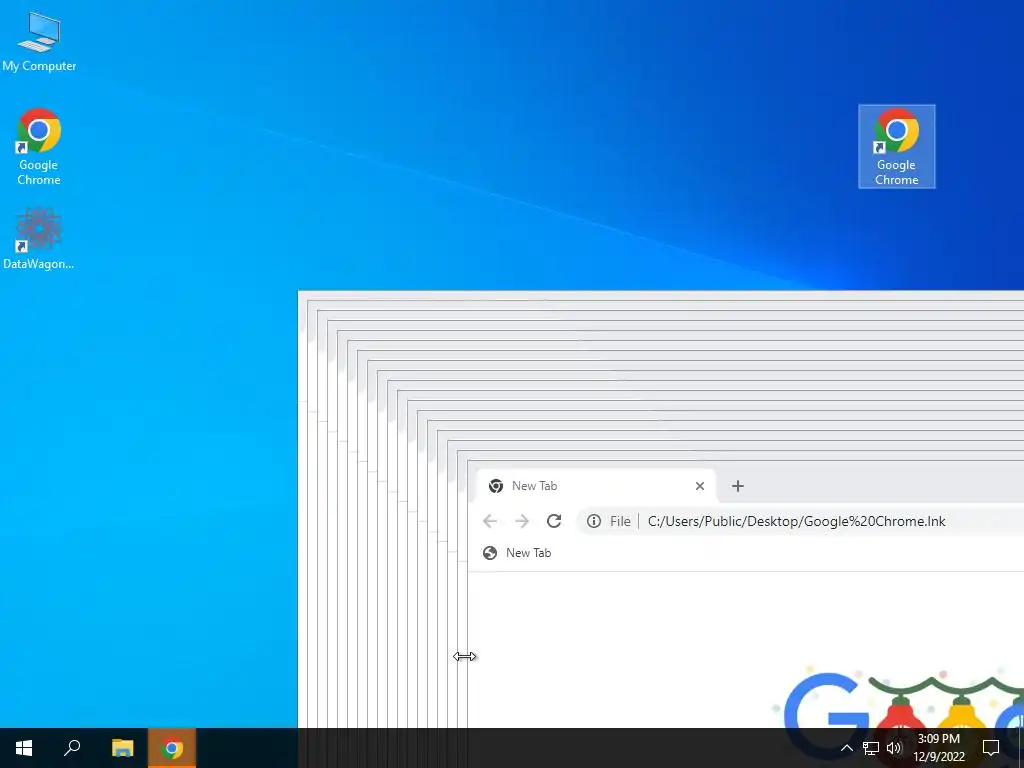Select the highlighted Google Chrome shortcut at right
The height and width of the screenshot is (768, 1024).
pos(897,147)
